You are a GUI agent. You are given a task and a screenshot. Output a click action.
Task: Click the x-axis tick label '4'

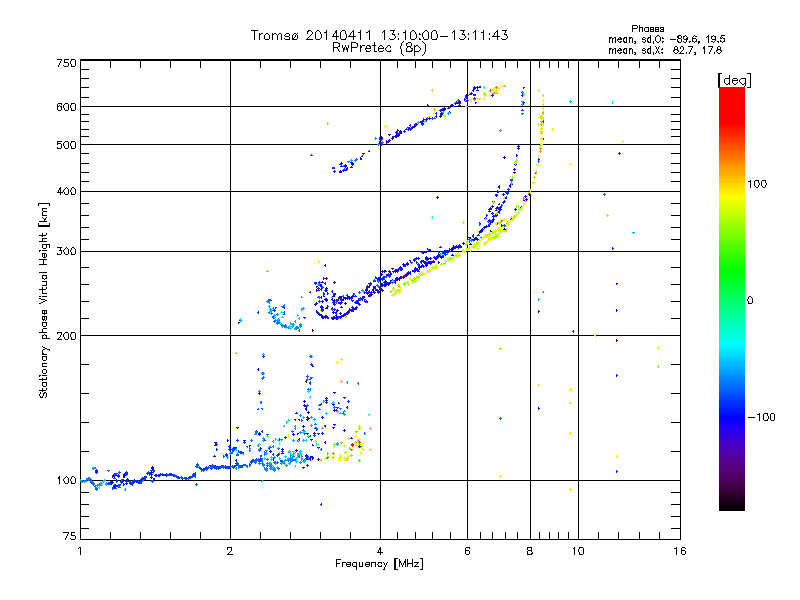(x=380, y=551)
